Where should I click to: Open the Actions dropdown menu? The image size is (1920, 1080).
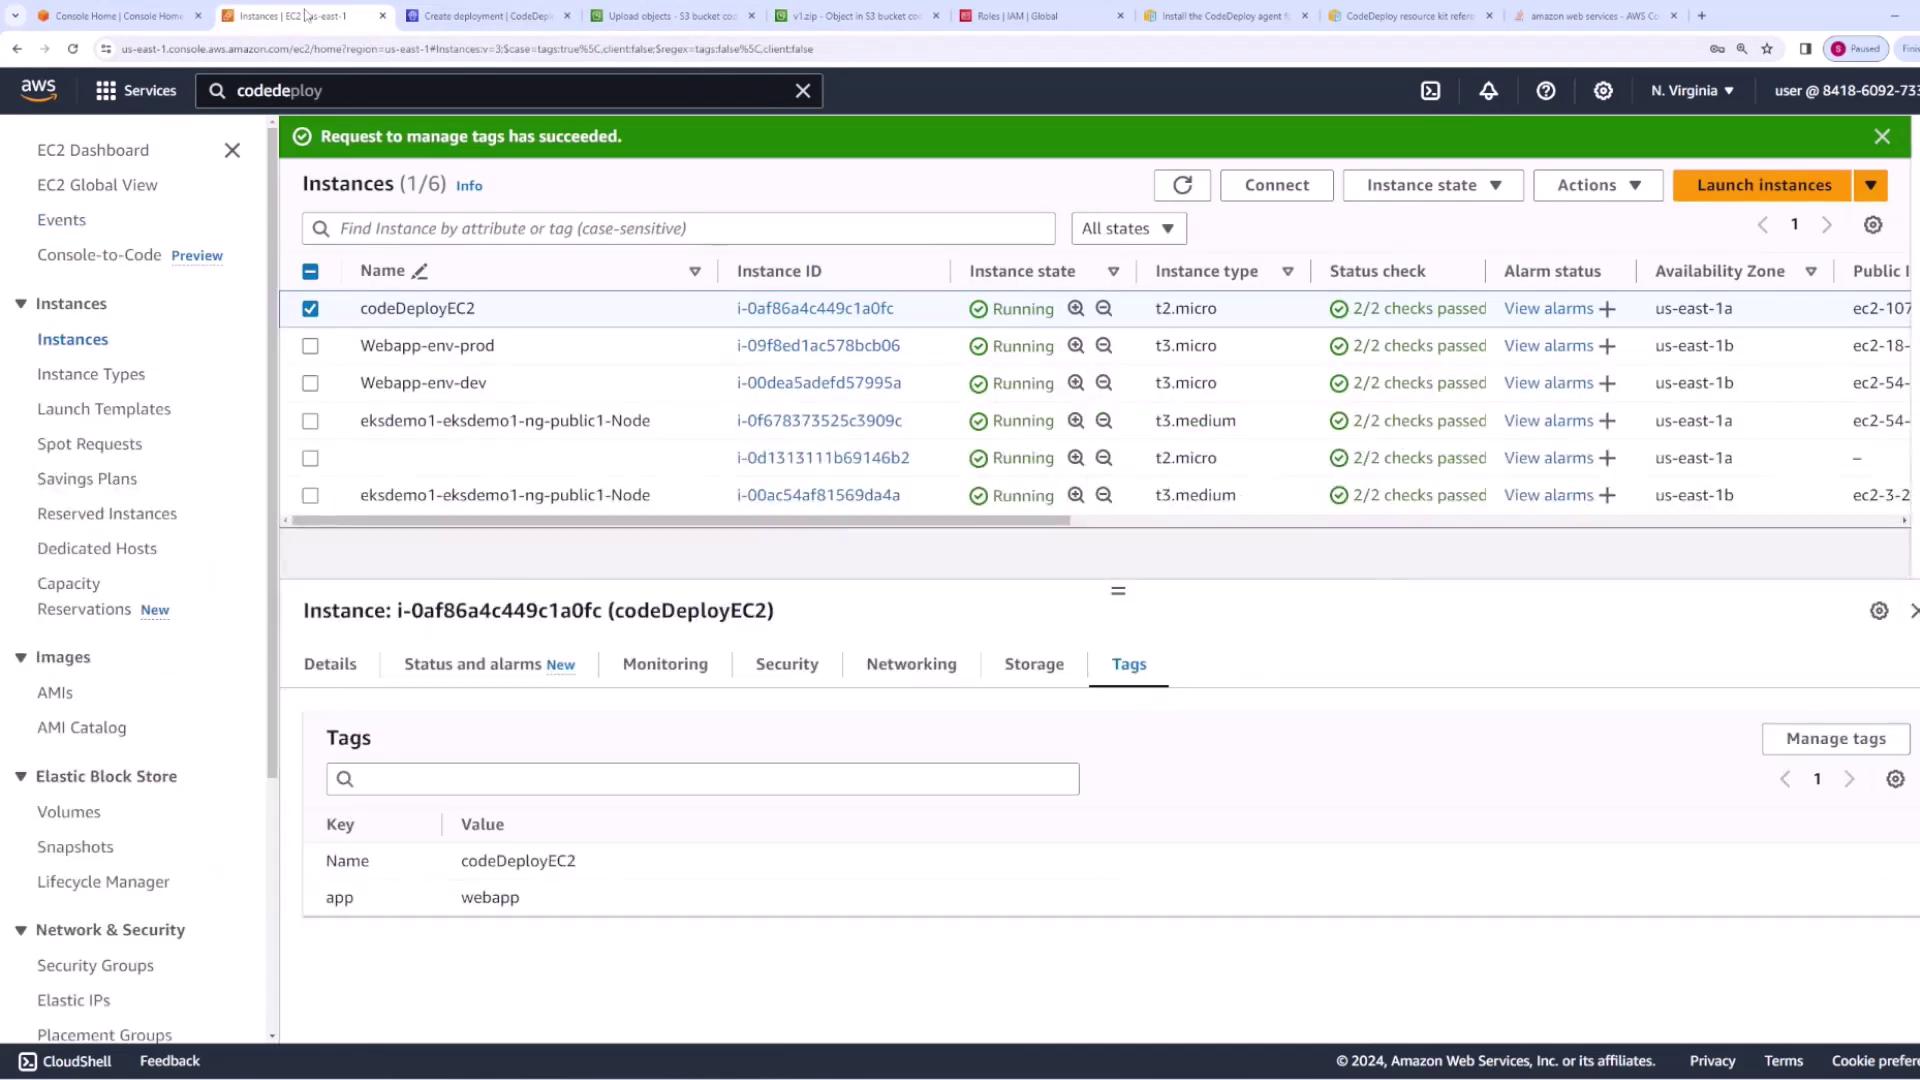[x=1597, y=185]
